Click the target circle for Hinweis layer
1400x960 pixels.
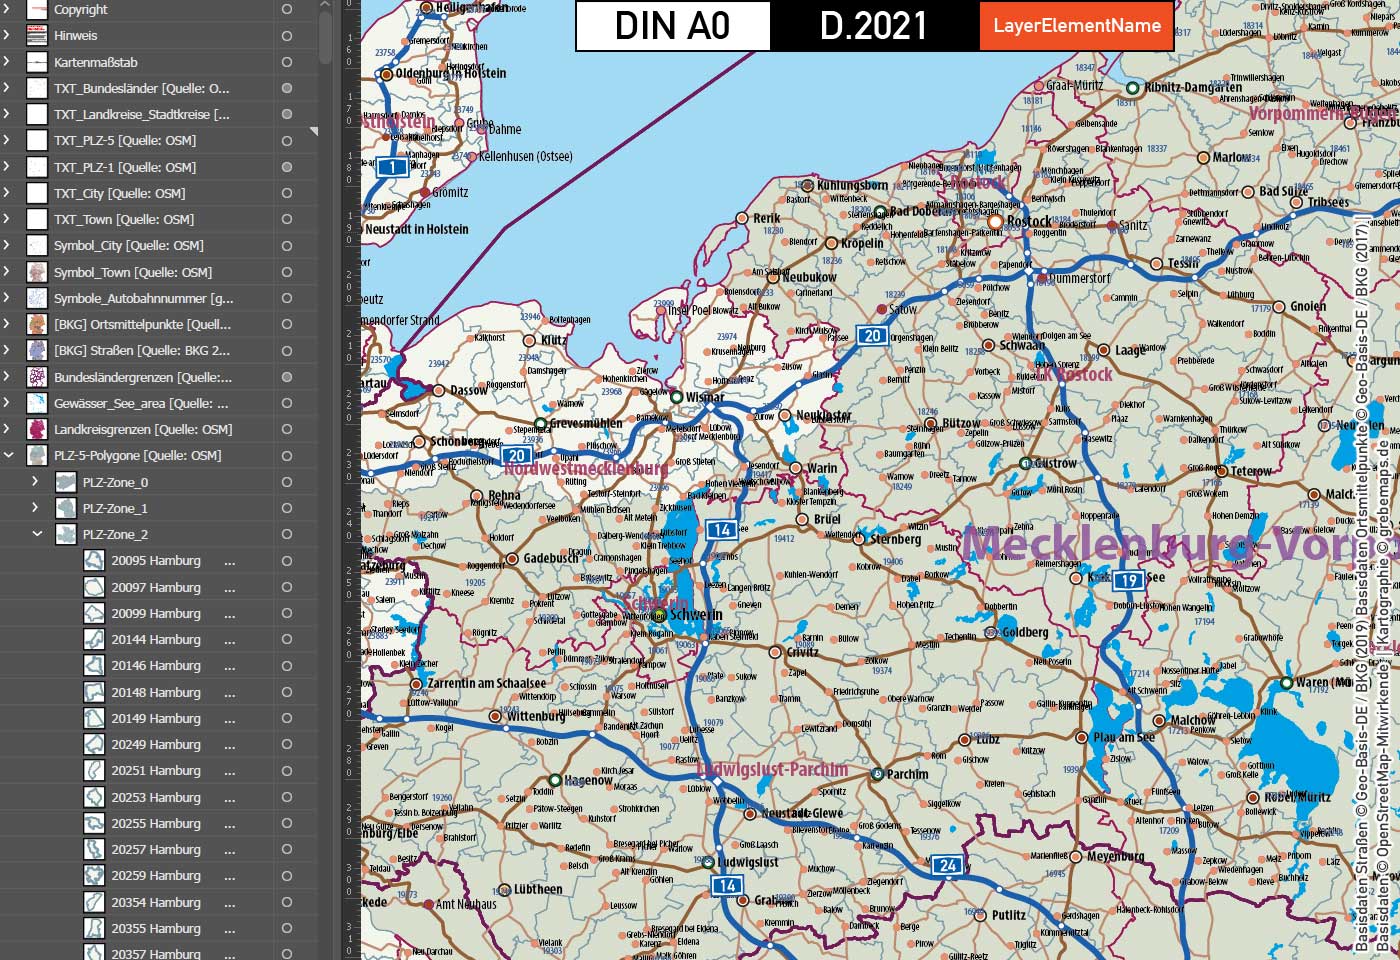click(x=285, y=35)
